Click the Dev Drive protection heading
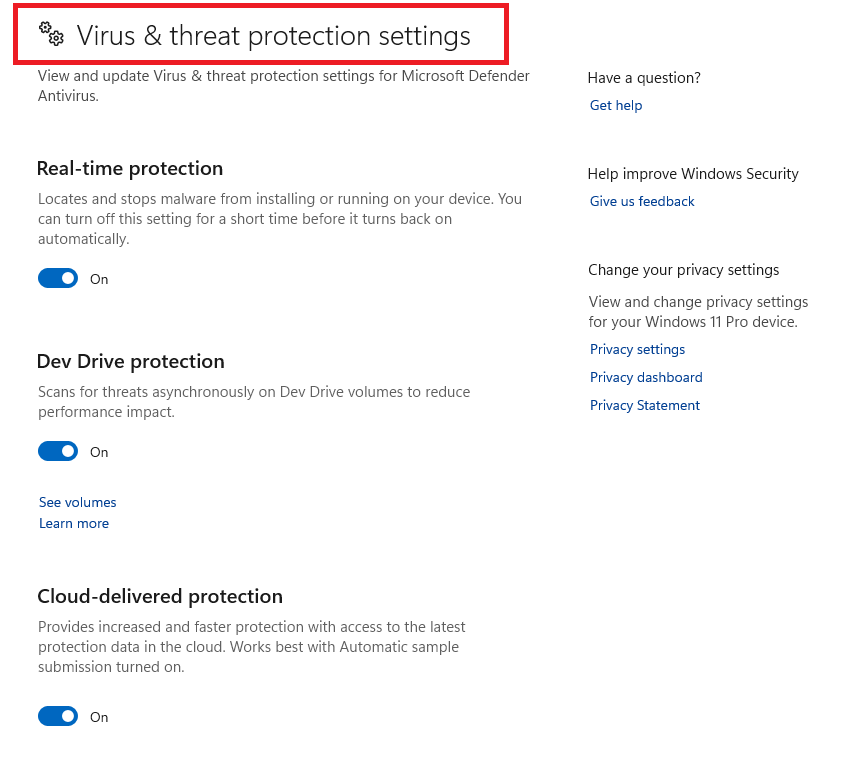This screenshot has height=762, width=844. click(x=131, y=362)
